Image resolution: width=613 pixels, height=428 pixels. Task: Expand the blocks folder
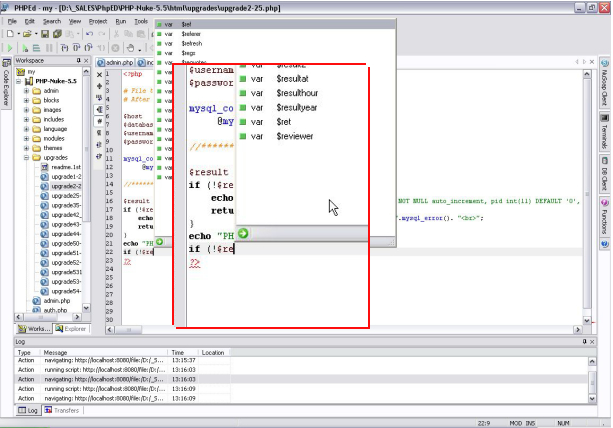click(27, 100)
